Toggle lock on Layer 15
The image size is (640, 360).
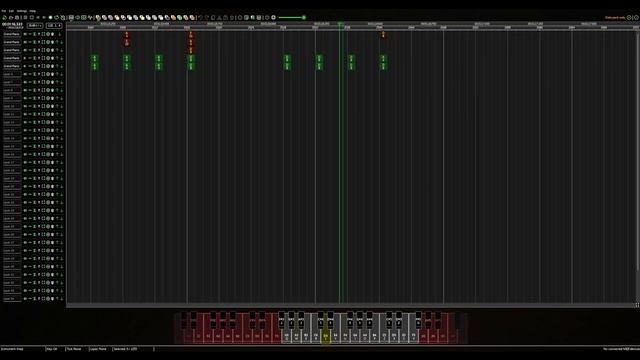tap(34, 147)
